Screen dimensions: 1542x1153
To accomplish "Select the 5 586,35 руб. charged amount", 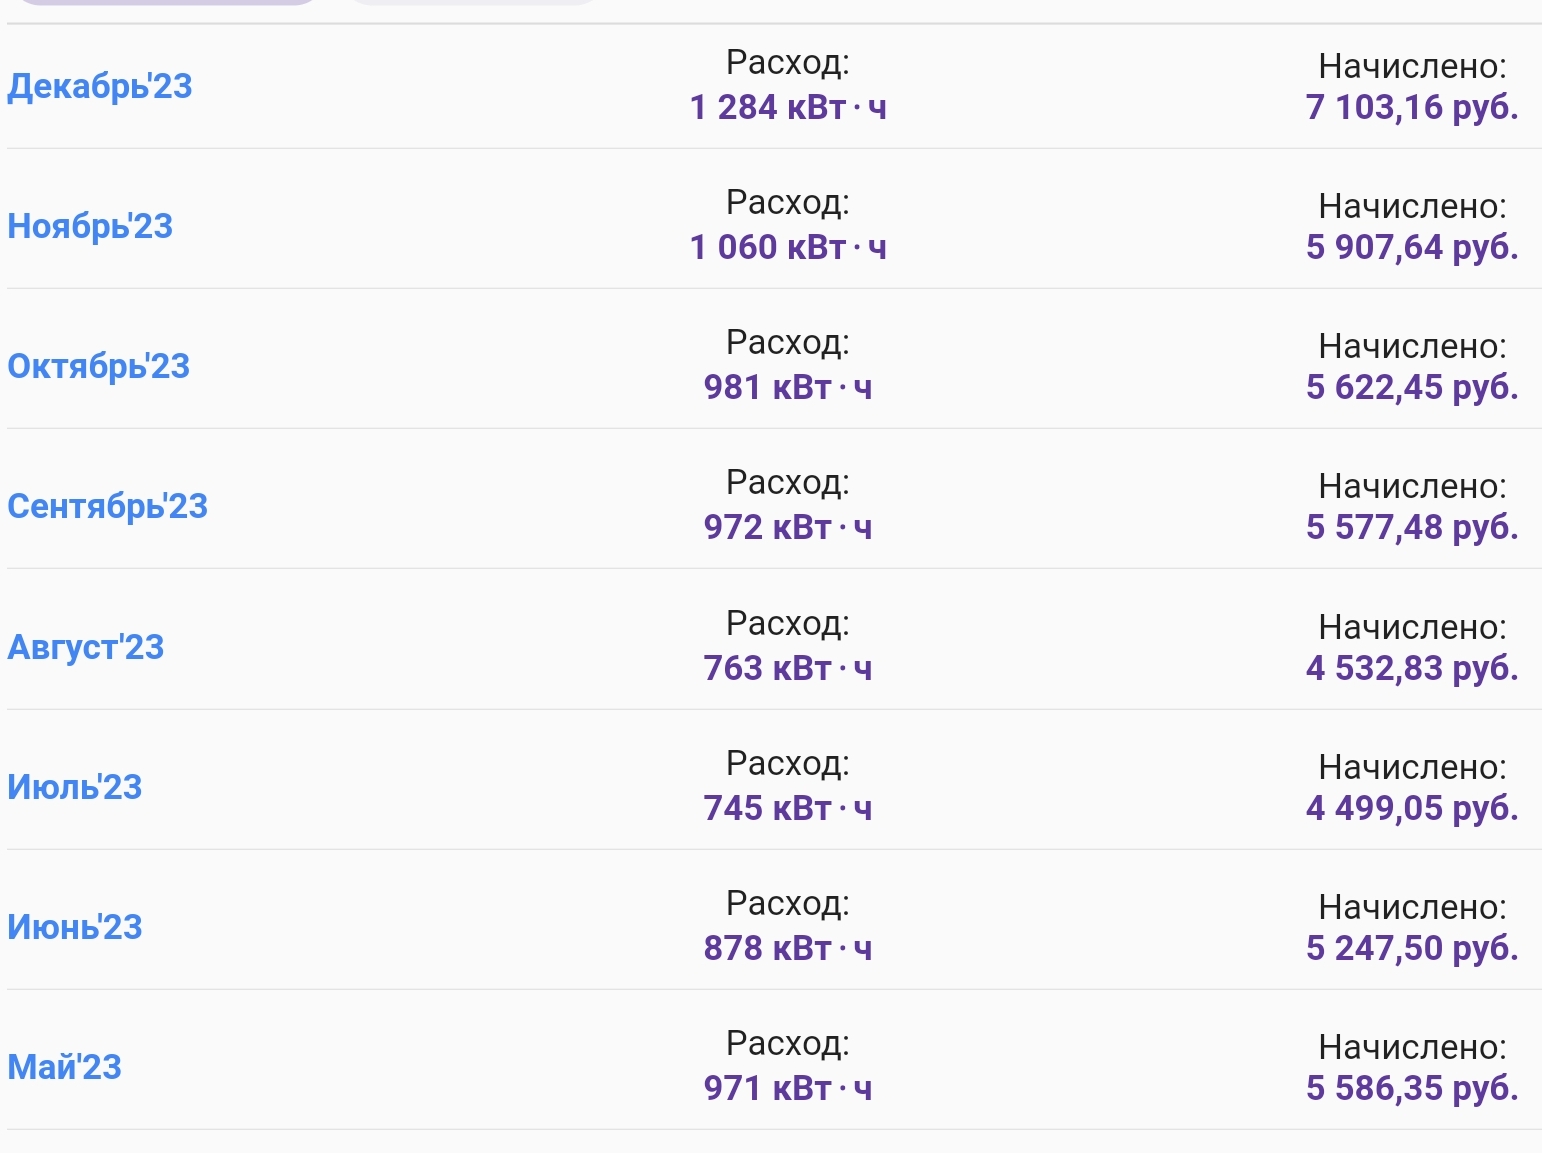I will (x=1412, y=1088).
